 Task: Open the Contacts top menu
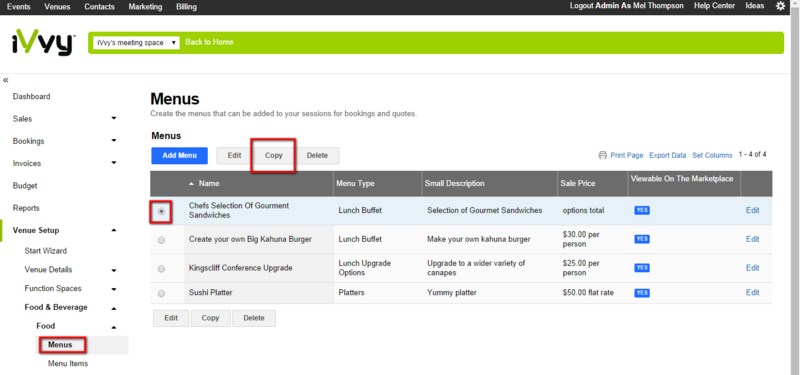click(x=99, y=7)
